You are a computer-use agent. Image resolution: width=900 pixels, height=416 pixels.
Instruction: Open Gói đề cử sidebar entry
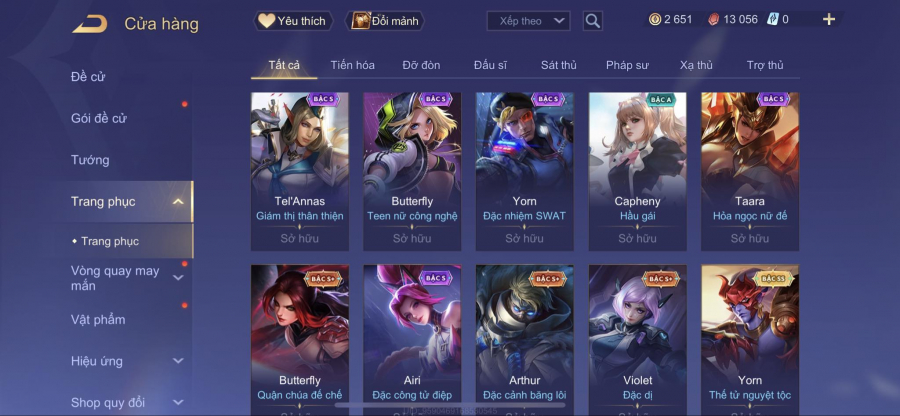coord(99,118)
